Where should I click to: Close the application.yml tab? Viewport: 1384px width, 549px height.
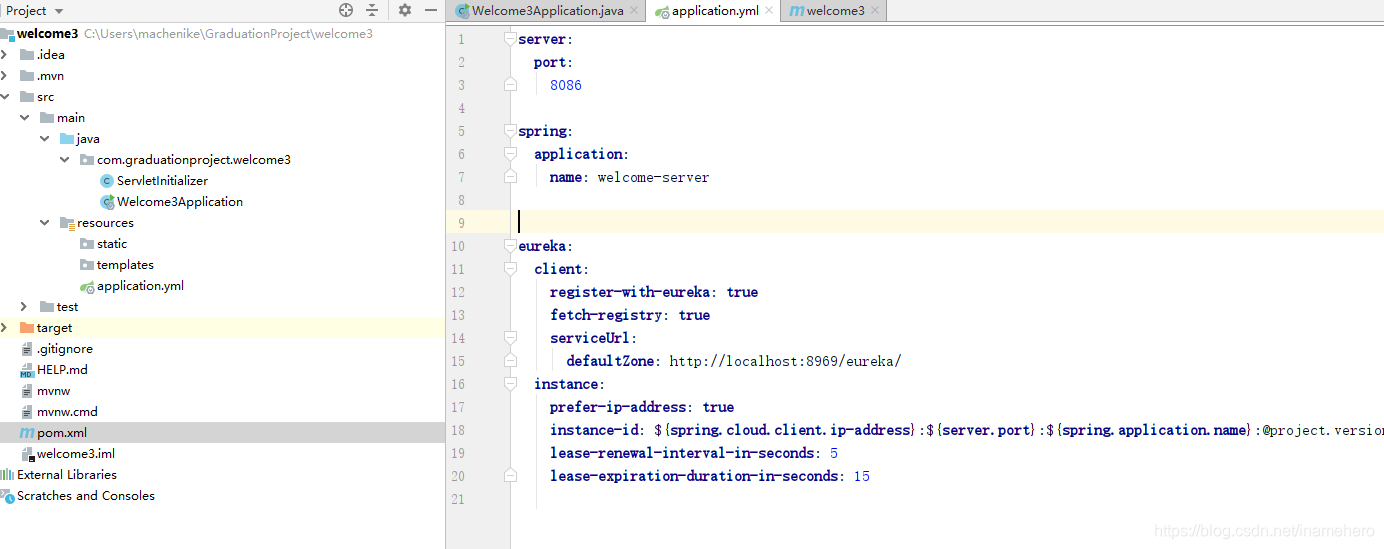(769, 11)
